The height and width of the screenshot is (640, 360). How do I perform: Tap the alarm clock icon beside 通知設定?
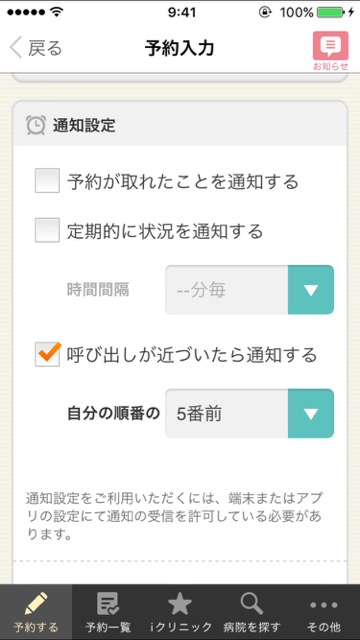(x=36, y=125)
